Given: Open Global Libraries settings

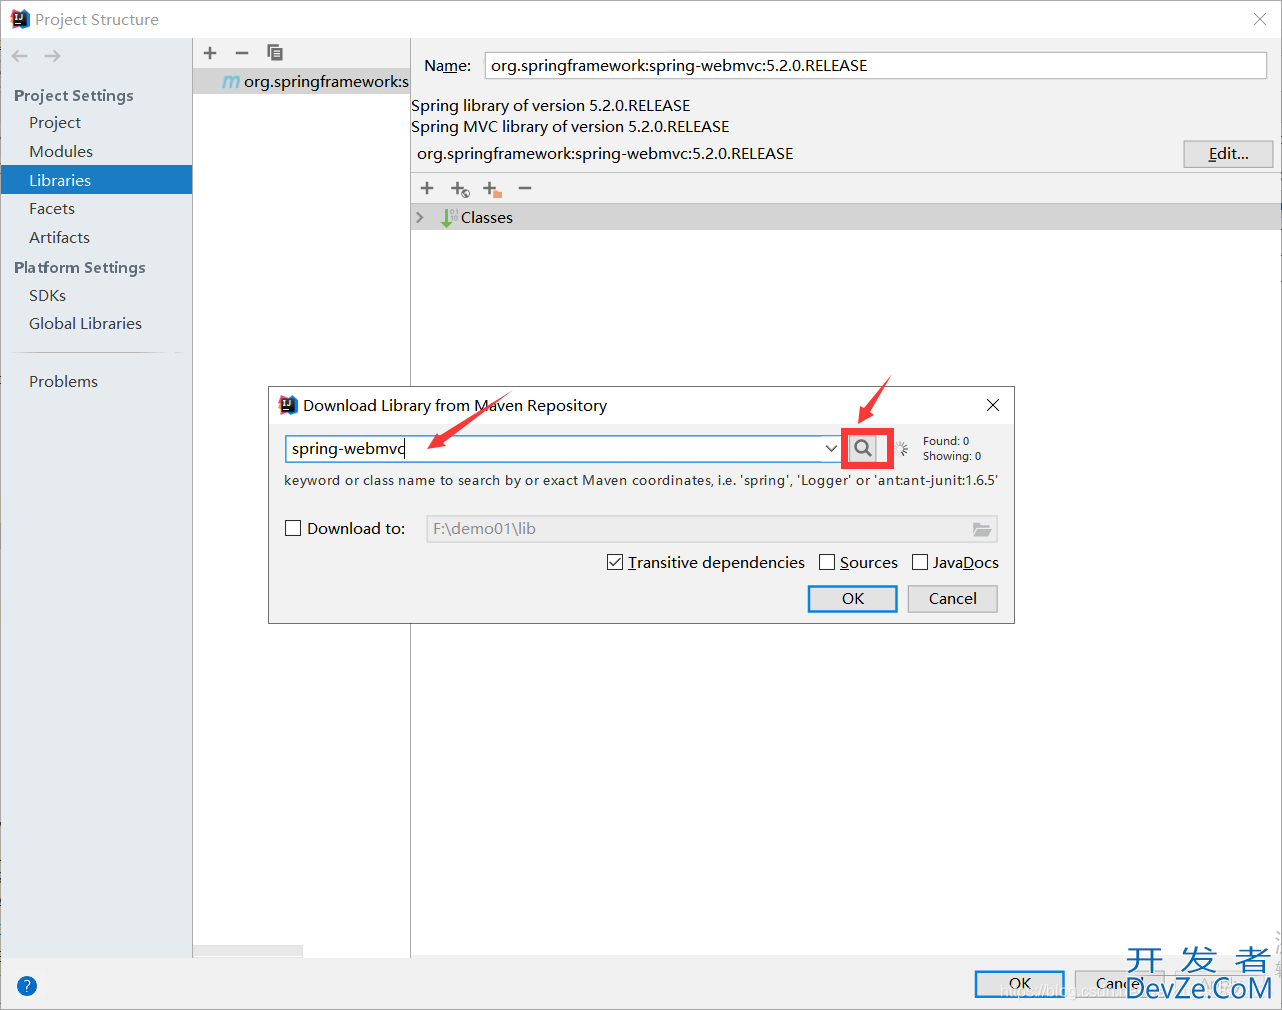Looking at the screenshot, I should coord(85,323).
